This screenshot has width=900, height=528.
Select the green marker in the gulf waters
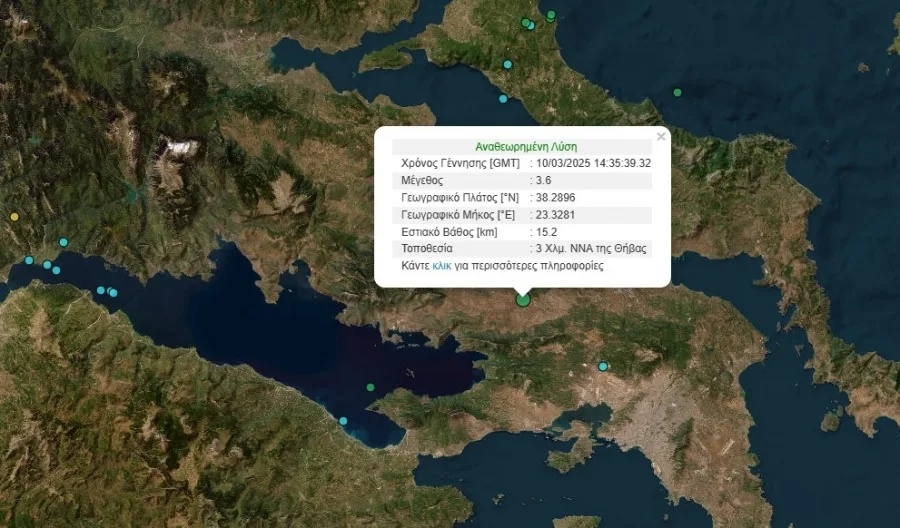(370, 387)
